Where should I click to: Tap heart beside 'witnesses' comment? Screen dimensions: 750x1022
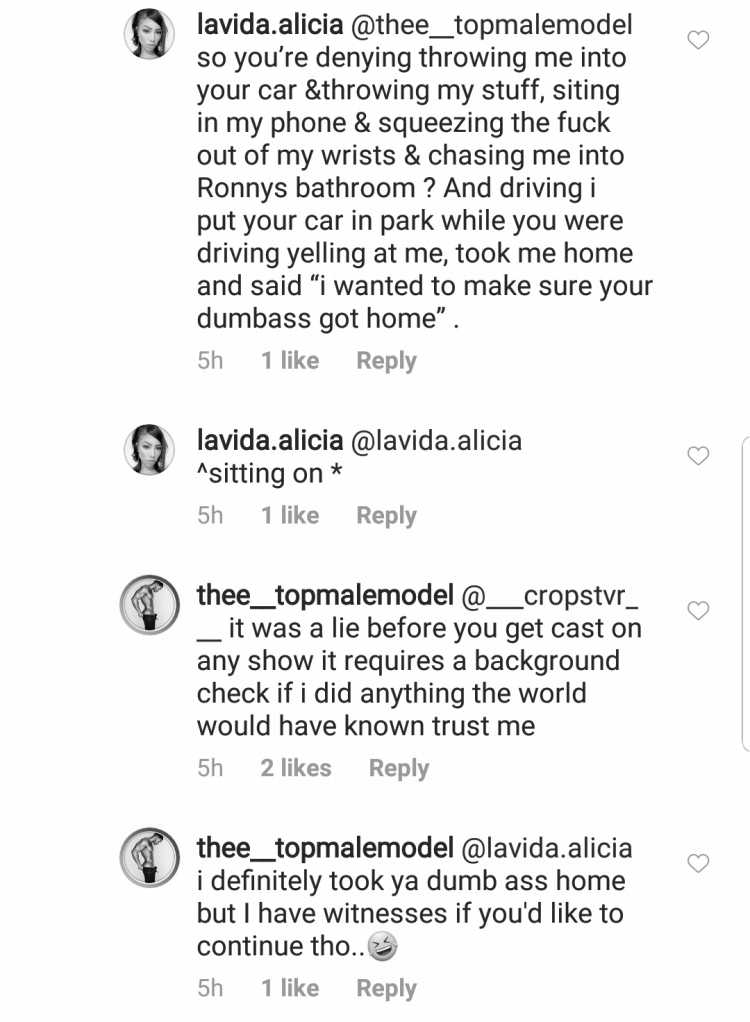698,863
